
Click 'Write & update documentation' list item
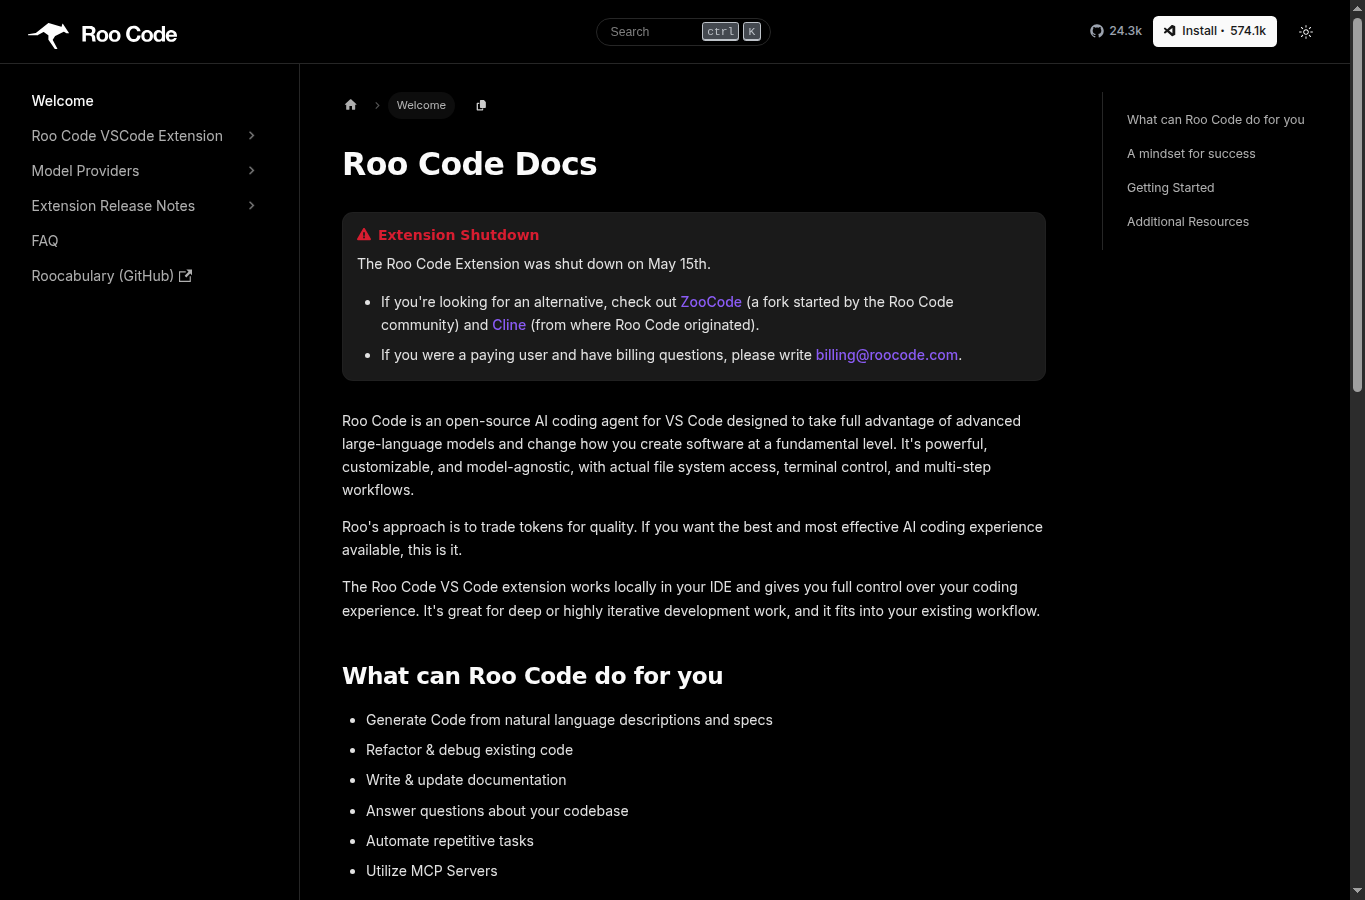[x=466, y=780]
